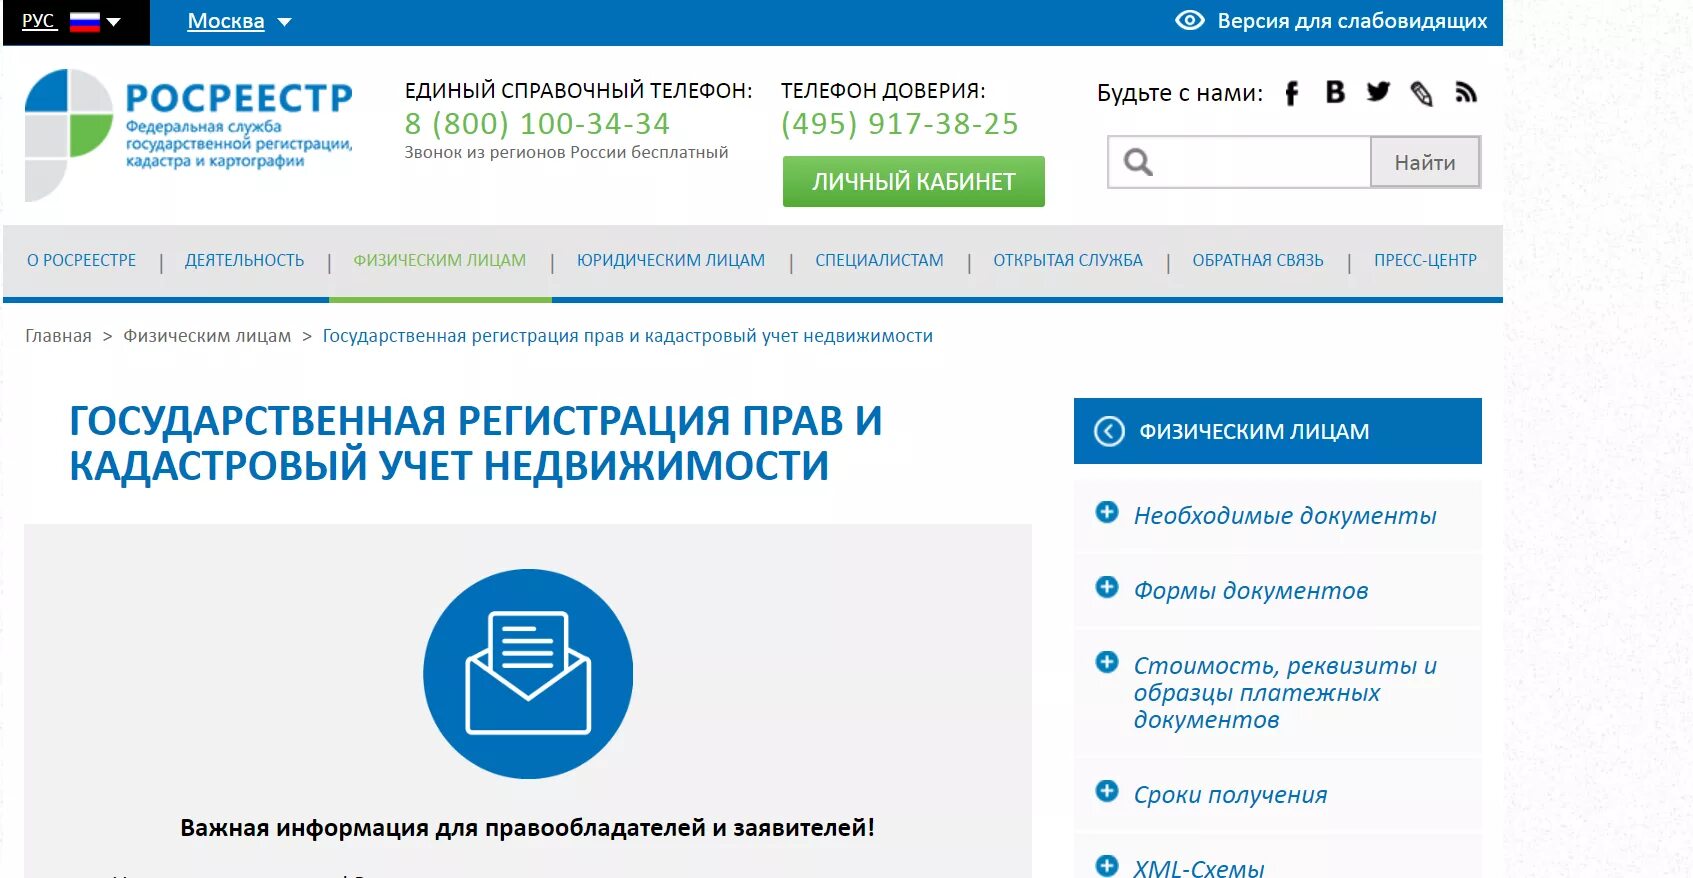Click phone number 8 (800) 100-34-34

537,124
